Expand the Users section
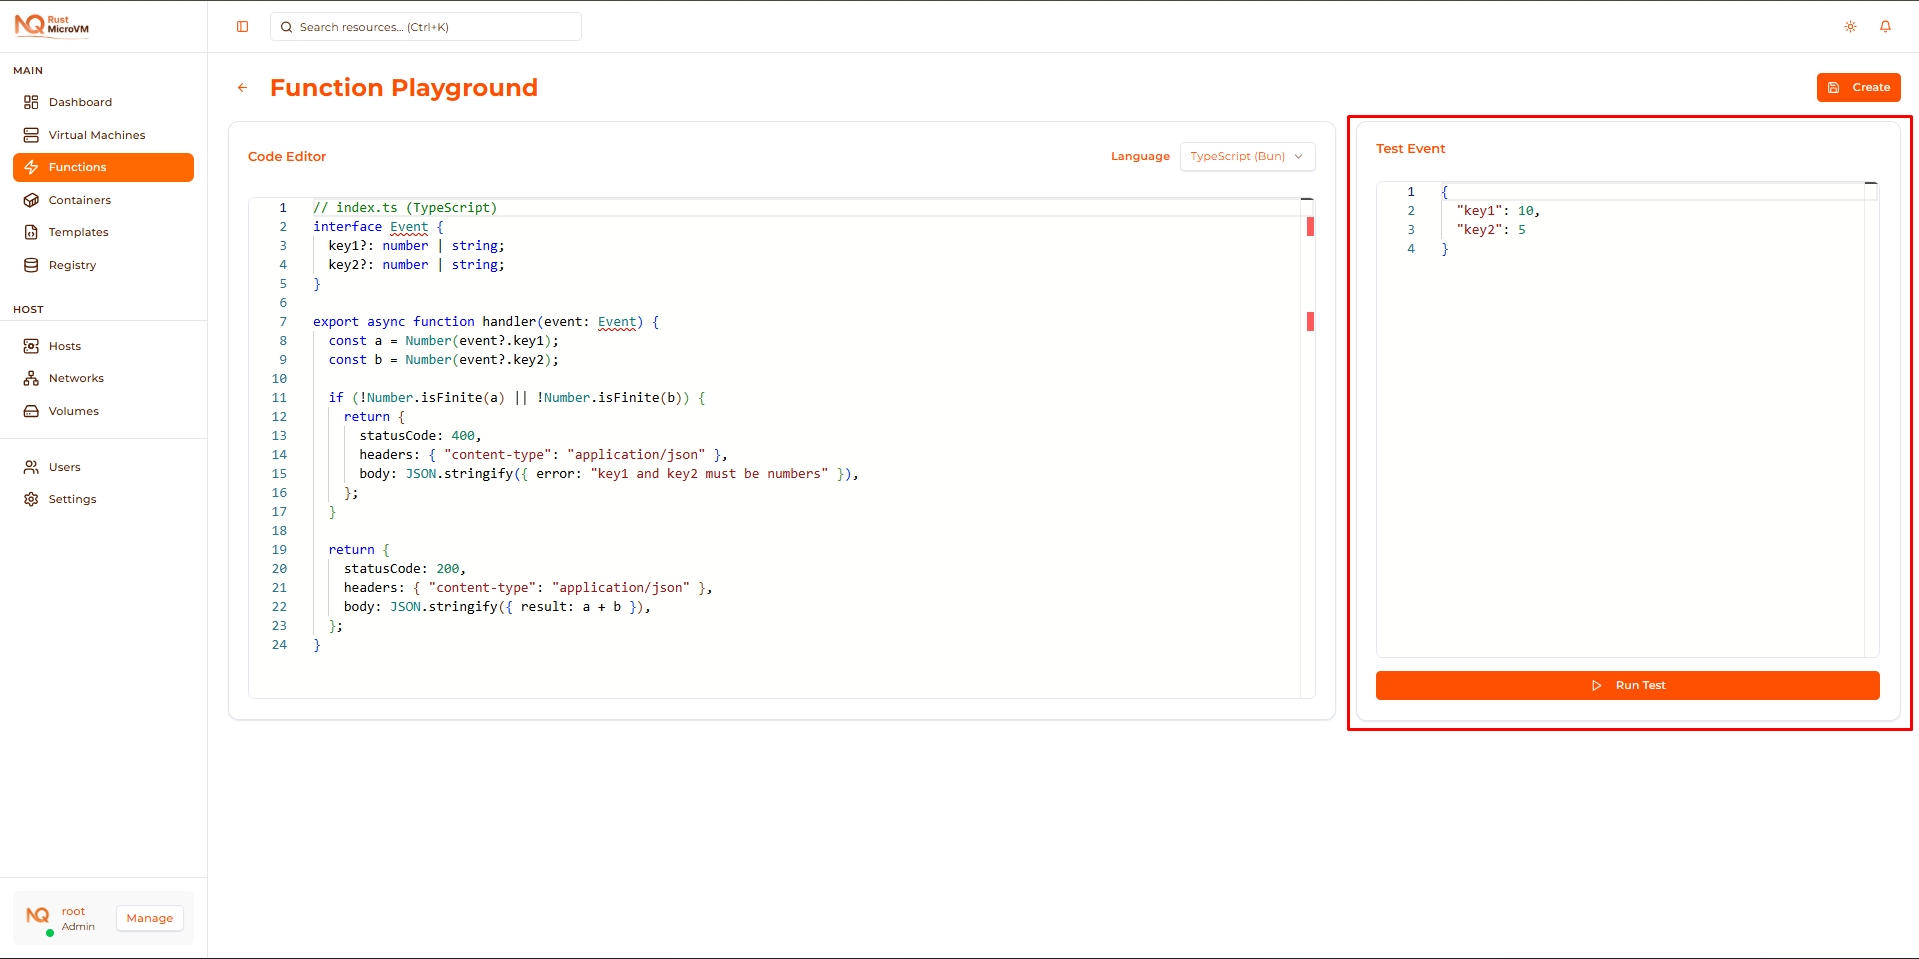Screen dimensions: 1919x959 click(x=64, y=466)
